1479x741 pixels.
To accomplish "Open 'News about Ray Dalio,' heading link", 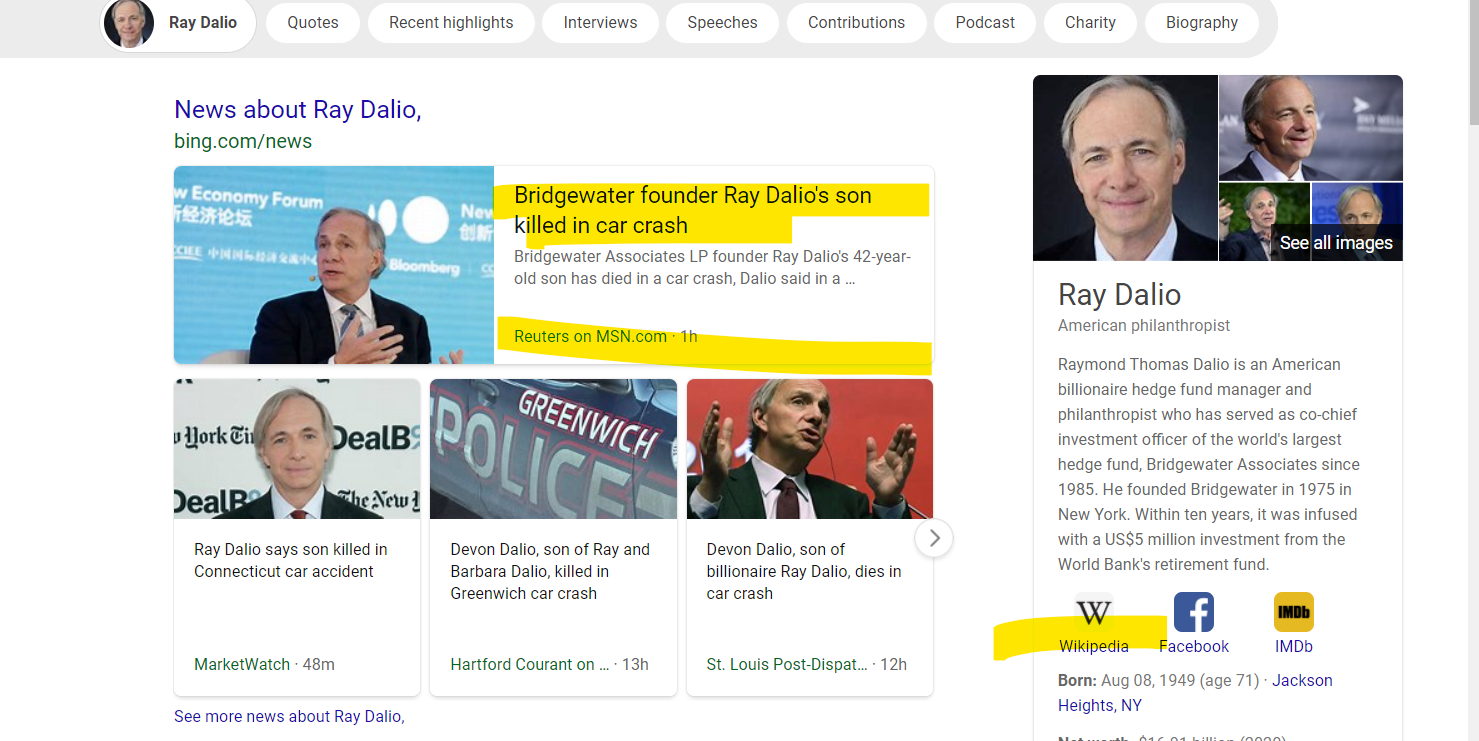I will (298, 109).
